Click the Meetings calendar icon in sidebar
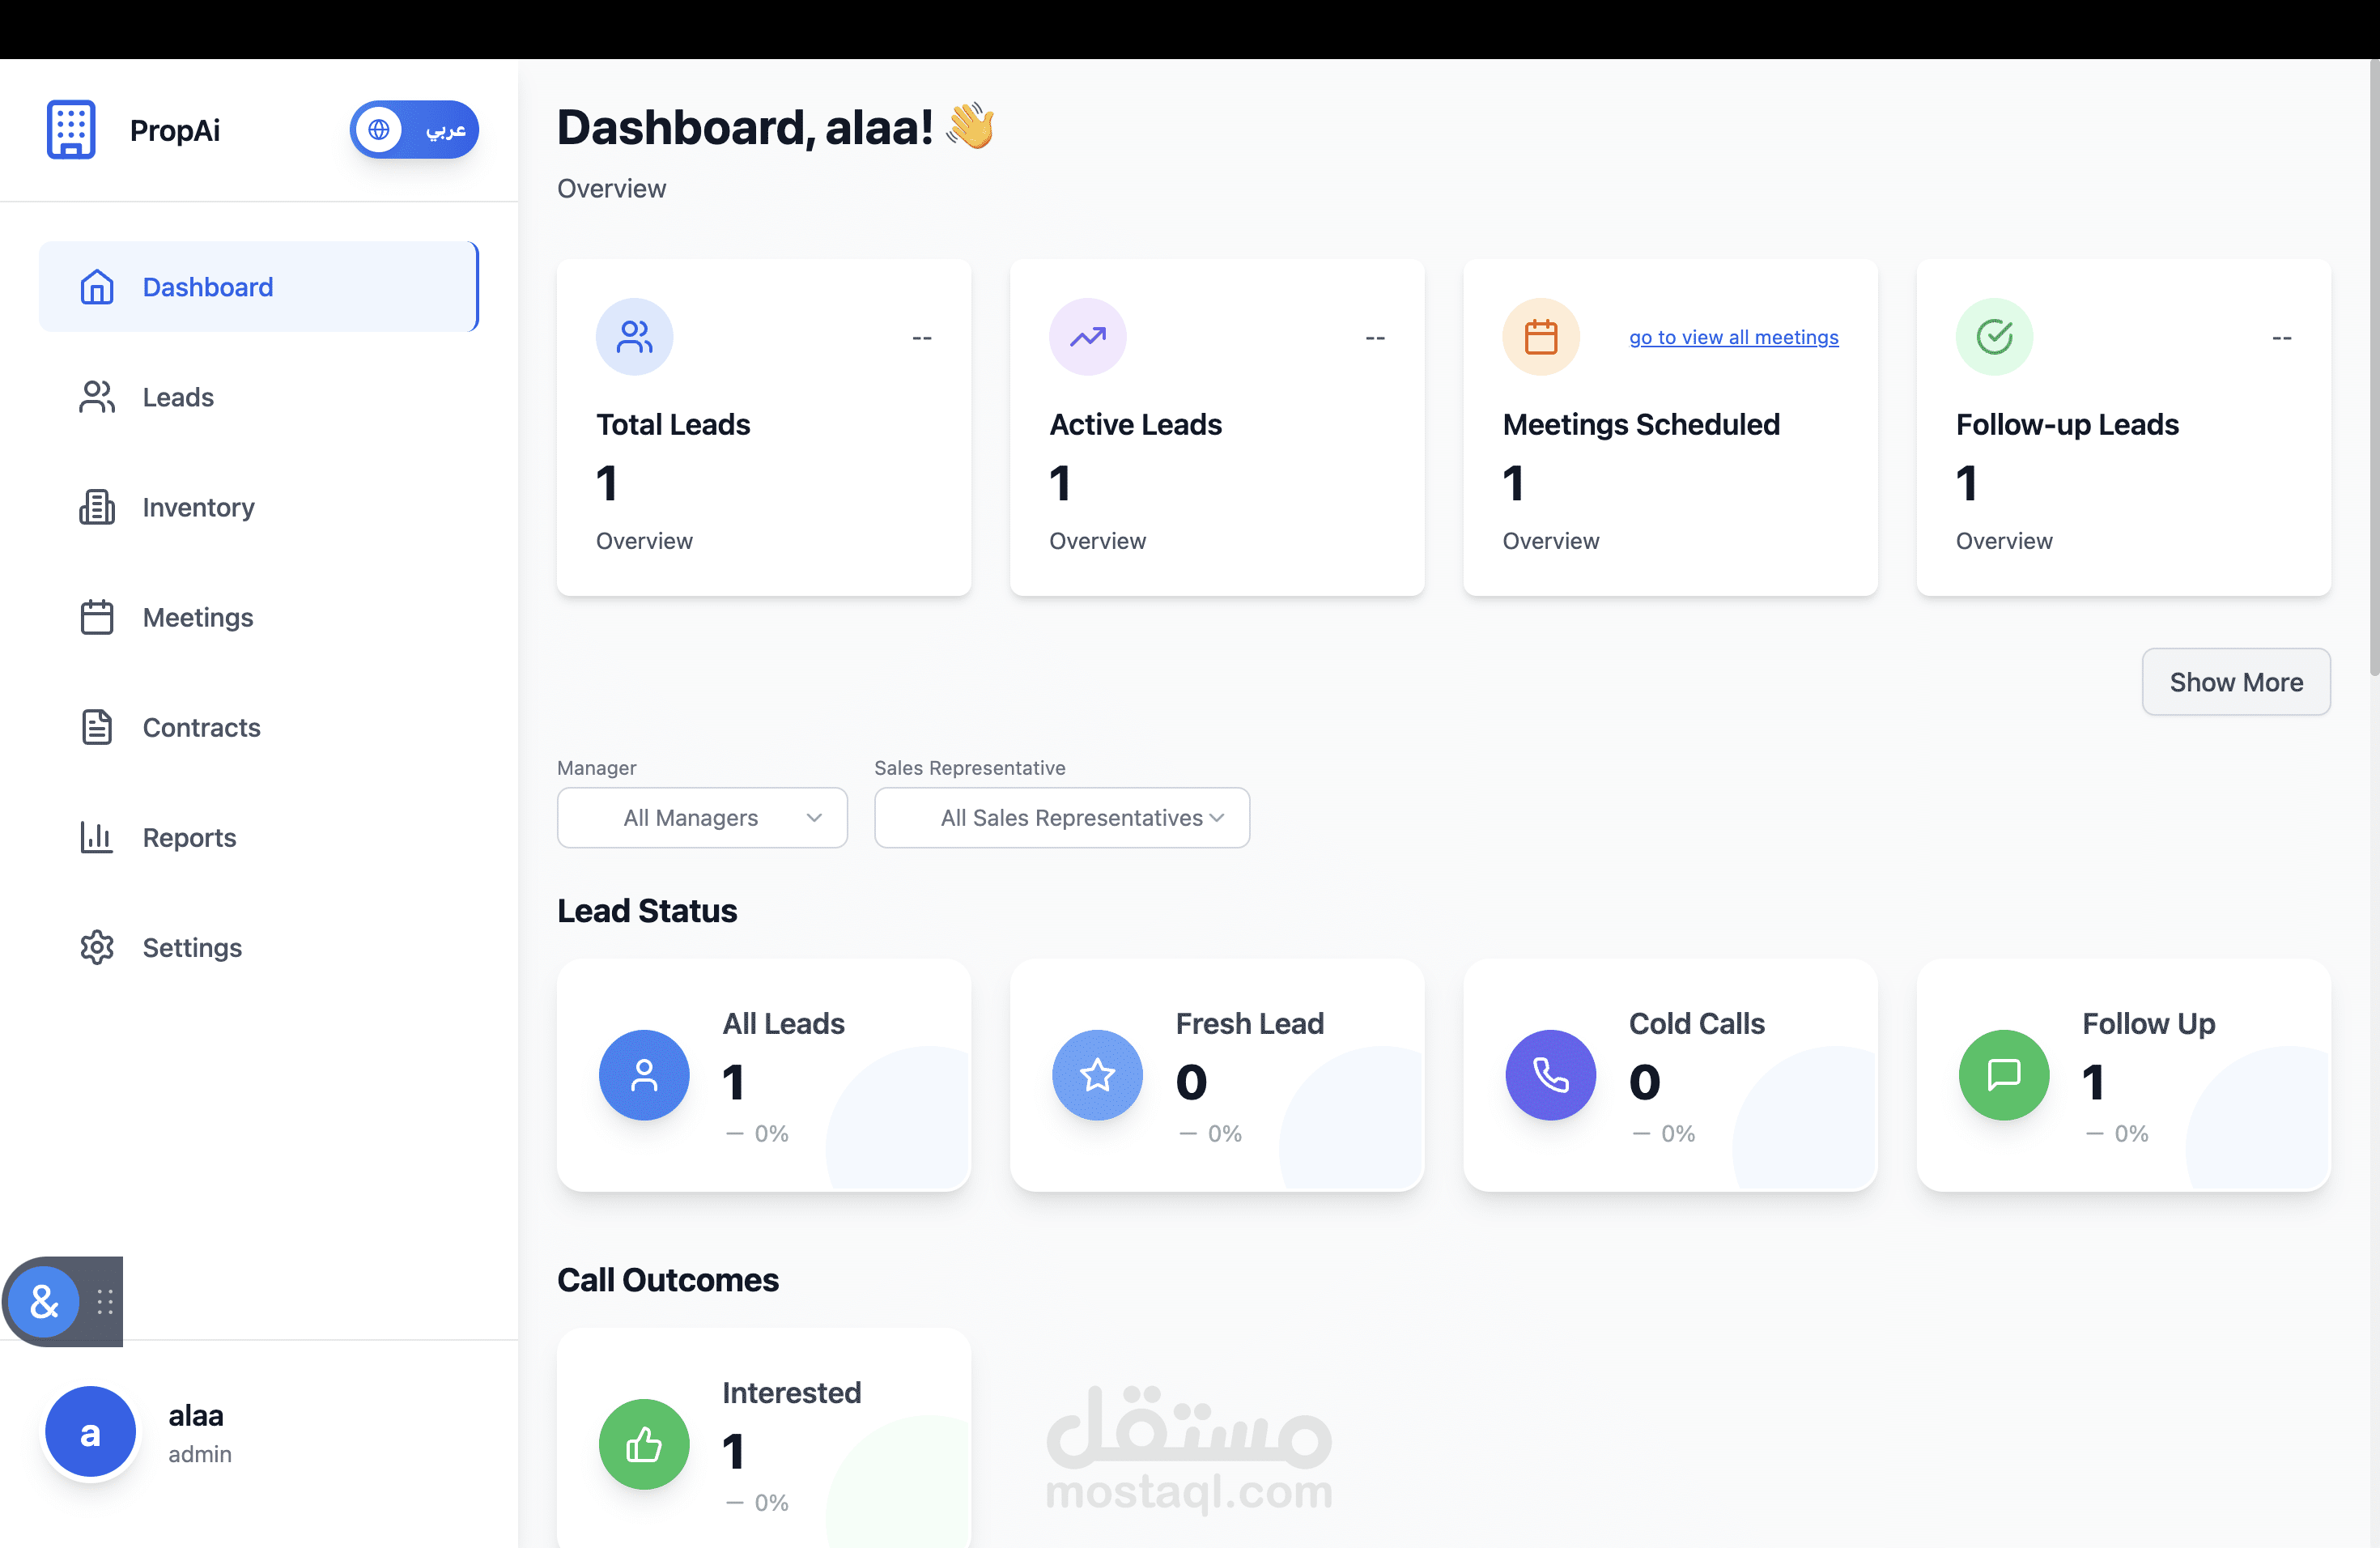 (97, 617)
